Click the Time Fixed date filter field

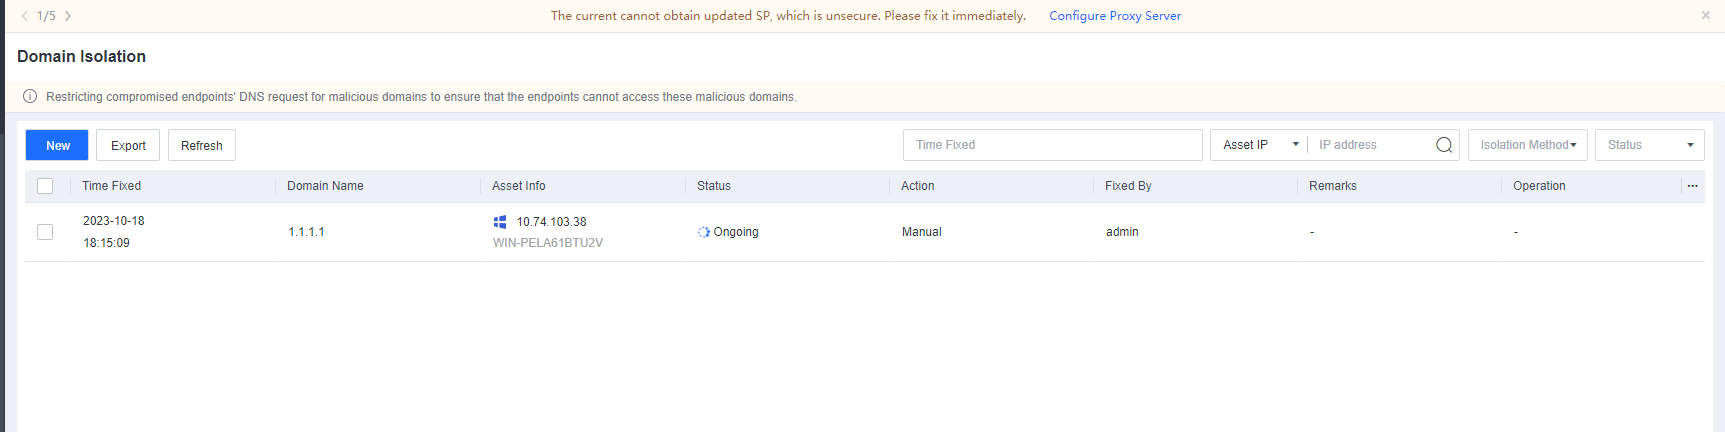pyautogui.click(x=1052, y=145)
